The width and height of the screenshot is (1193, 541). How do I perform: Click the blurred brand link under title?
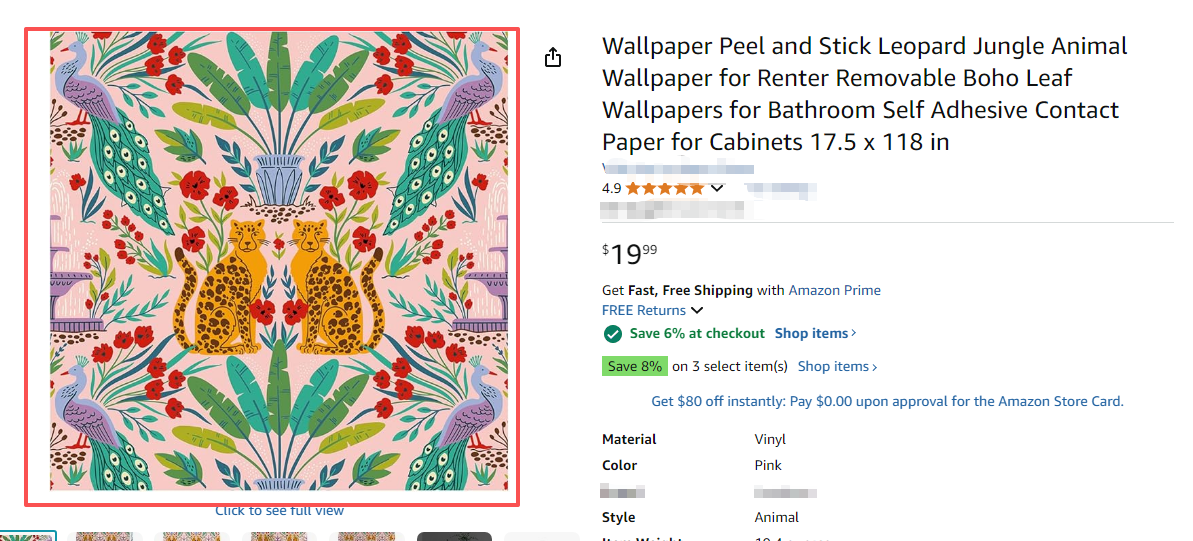click(x=678, y=167)
